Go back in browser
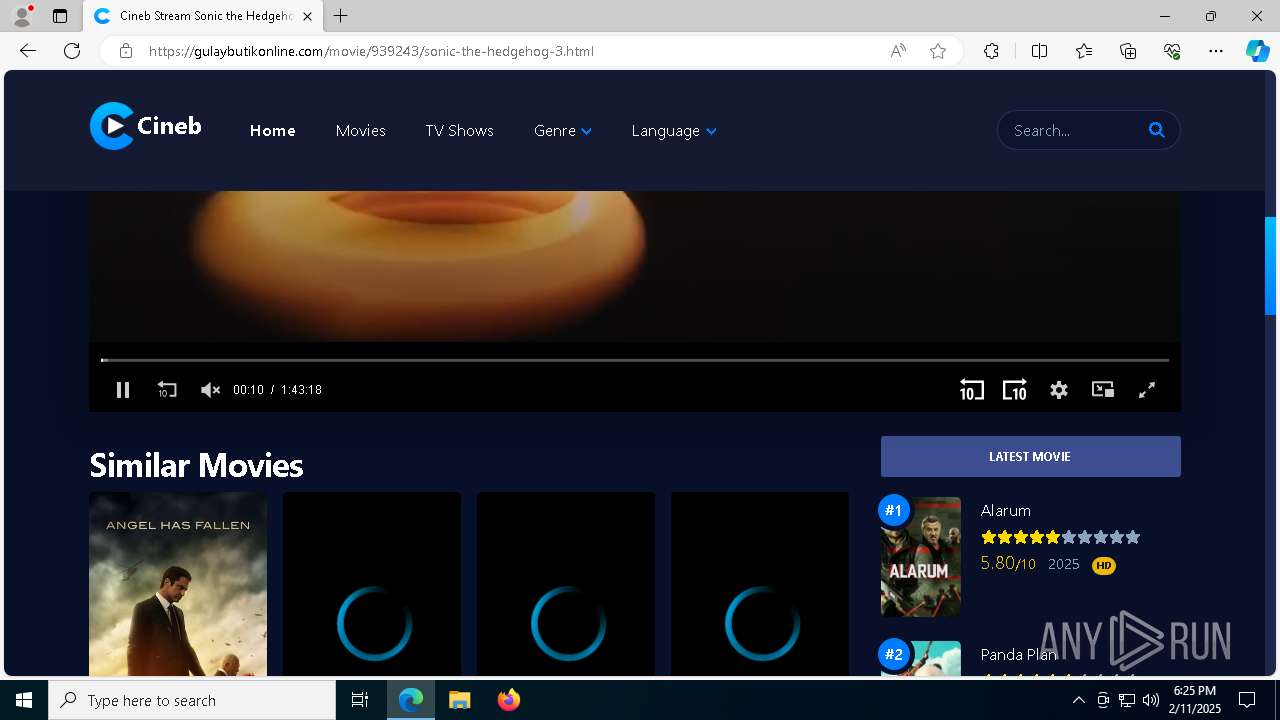The width and height of the screenshot is (1280, 720). click(28, 51)
